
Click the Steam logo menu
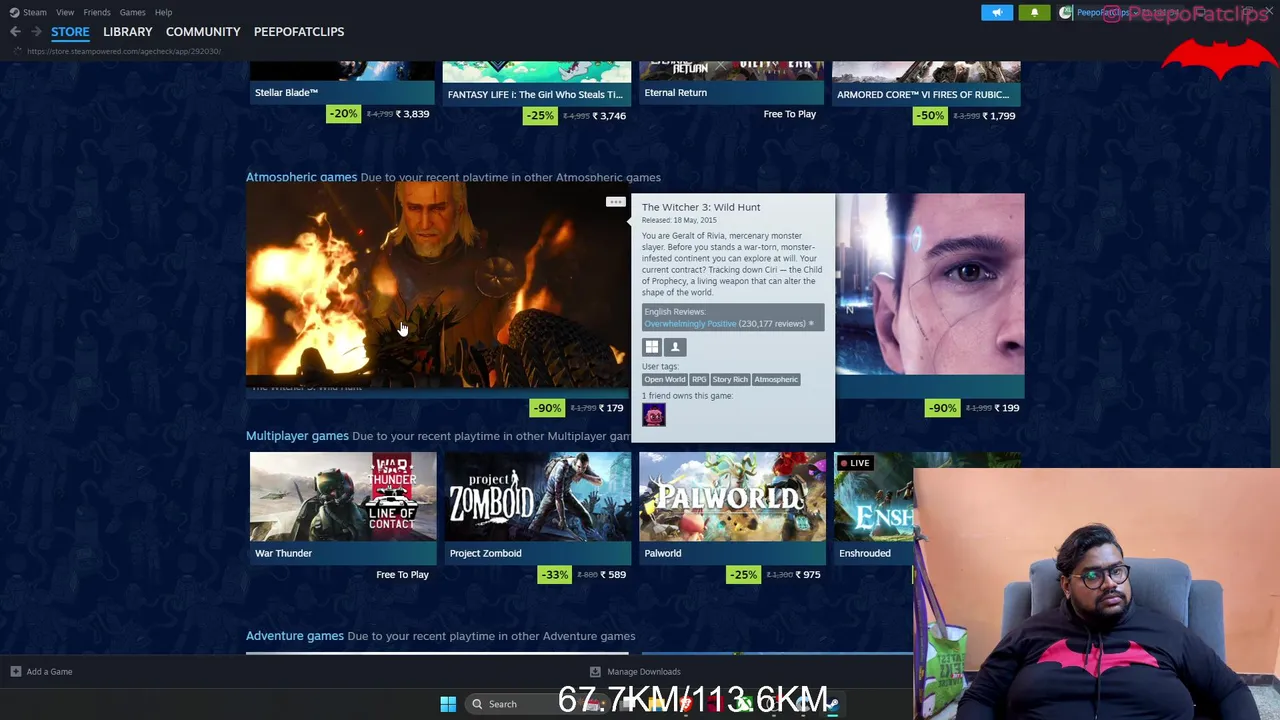coord(15,12)
